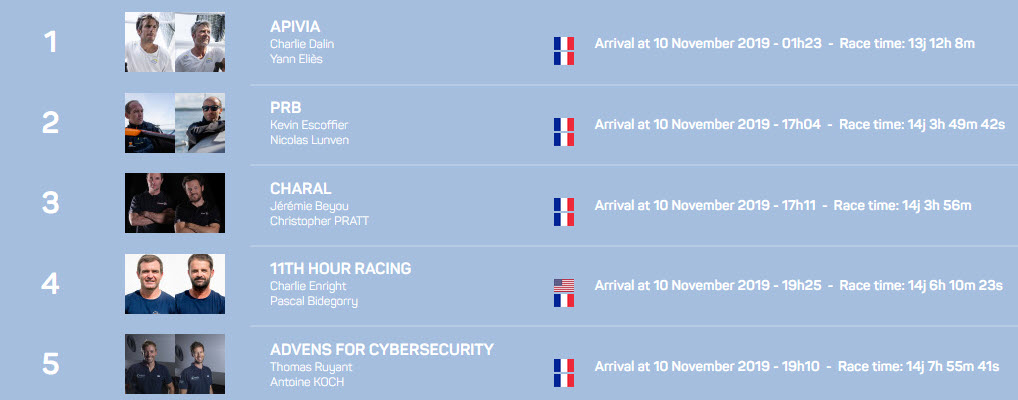
Task: Click the French flag icon beside PRB
Action: [x=564, y=132]
